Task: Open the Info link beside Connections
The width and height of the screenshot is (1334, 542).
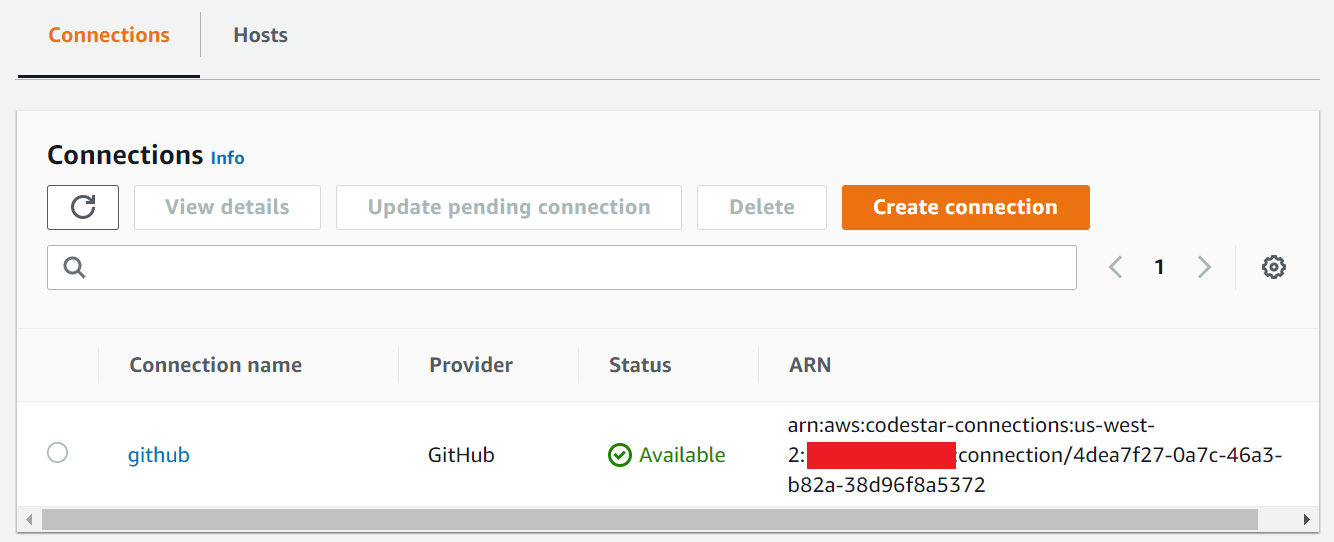Action: [x=227, y=158]
